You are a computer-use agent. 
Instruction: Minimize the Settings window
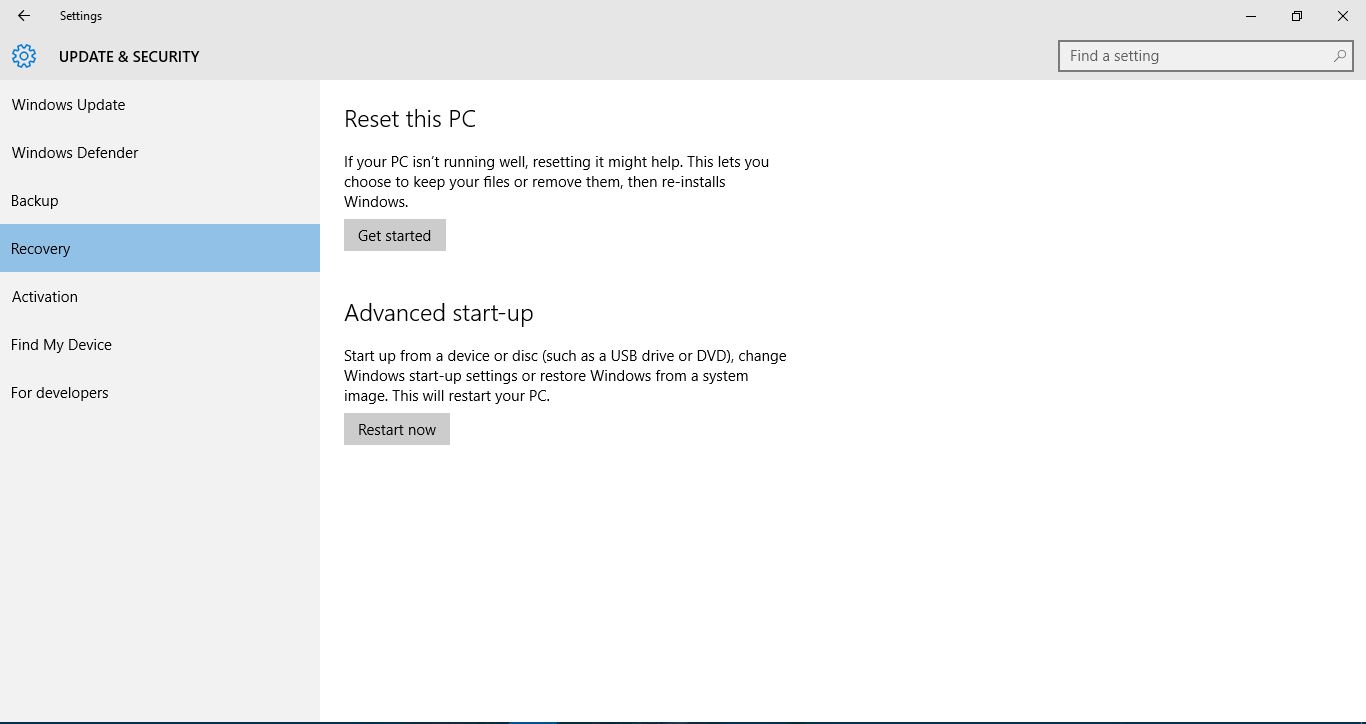(x=1250, y=16)
